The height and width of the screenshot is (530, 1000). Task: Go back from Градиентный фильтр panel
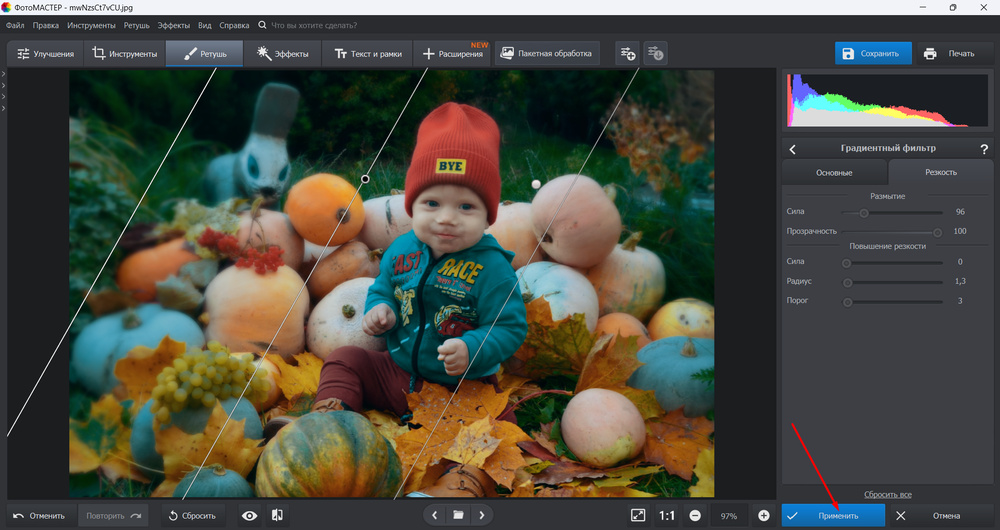point(793,148)
